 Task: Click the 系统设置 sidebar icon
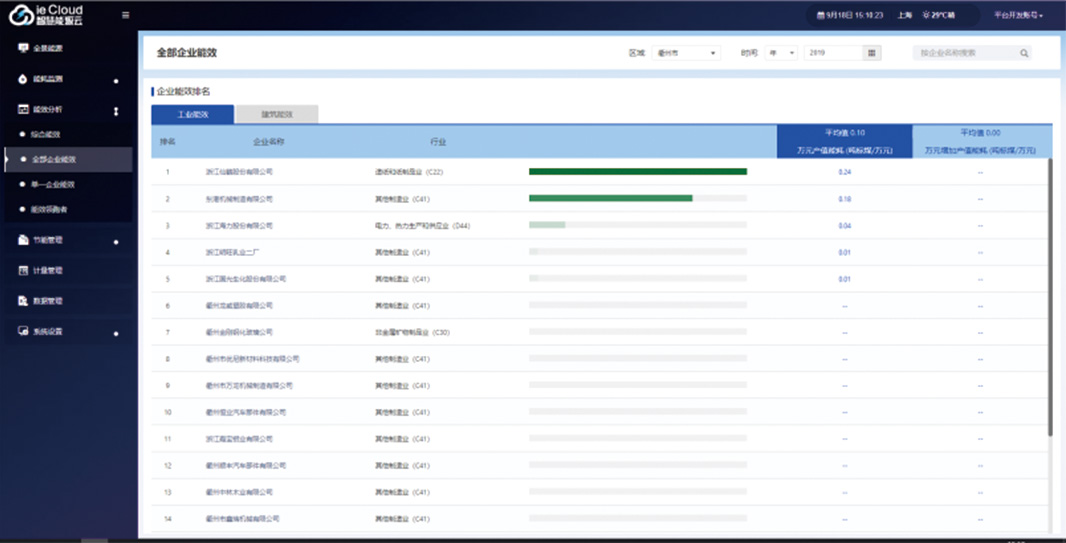point(23,331)
